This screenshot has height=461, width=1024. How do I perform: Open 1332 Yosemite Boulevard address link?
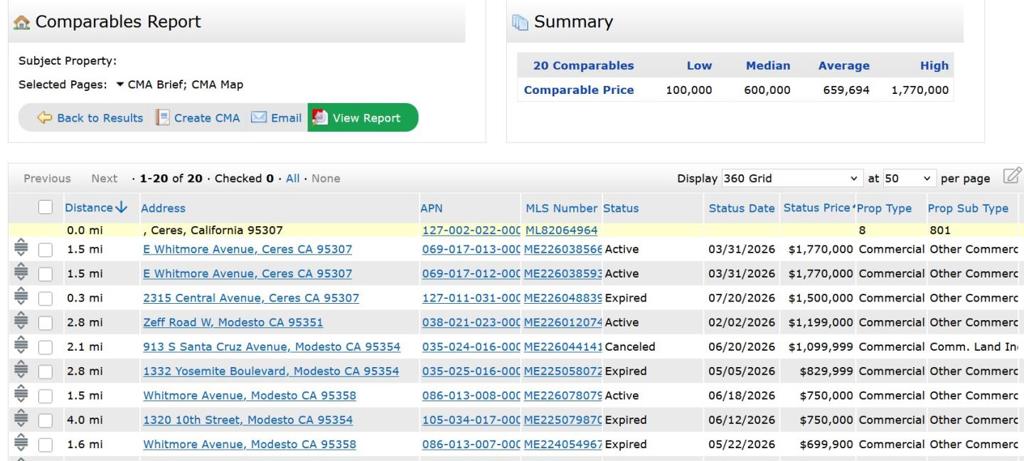point(271,371)
